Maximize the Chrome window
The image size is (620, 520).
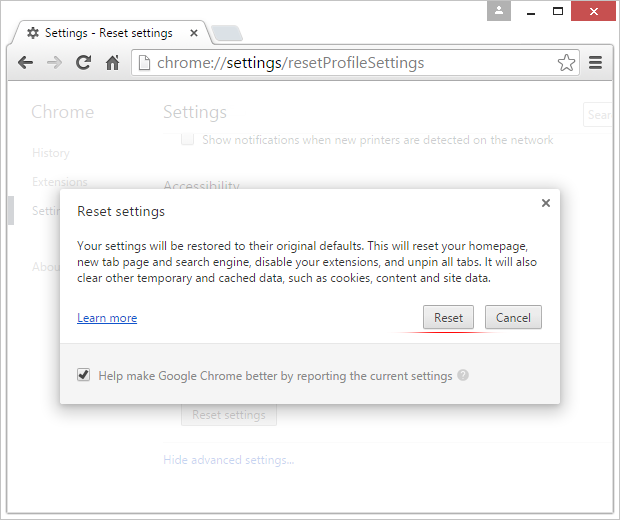point(558,11)
